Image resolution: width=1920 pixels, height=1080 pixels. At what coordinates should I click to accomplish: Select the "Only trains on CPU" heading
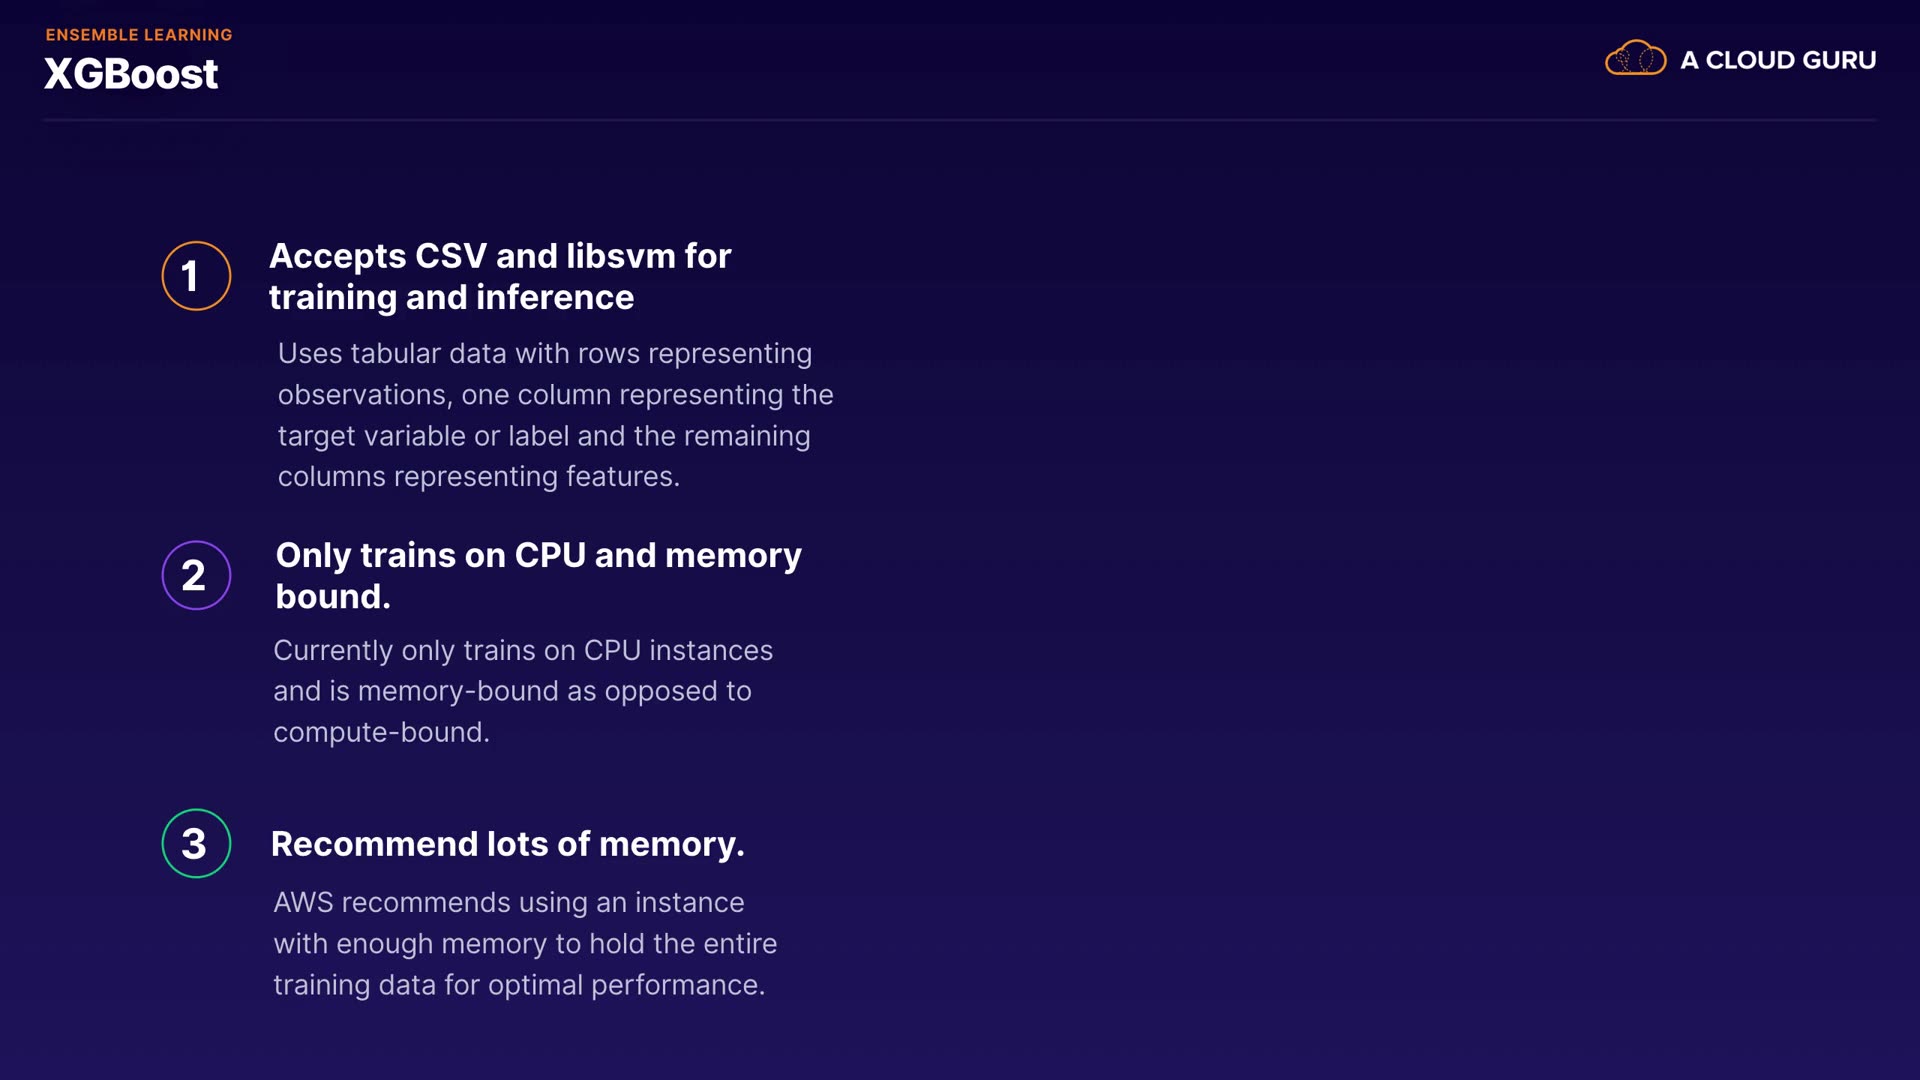pyautogui.click(x=538, y=575)
